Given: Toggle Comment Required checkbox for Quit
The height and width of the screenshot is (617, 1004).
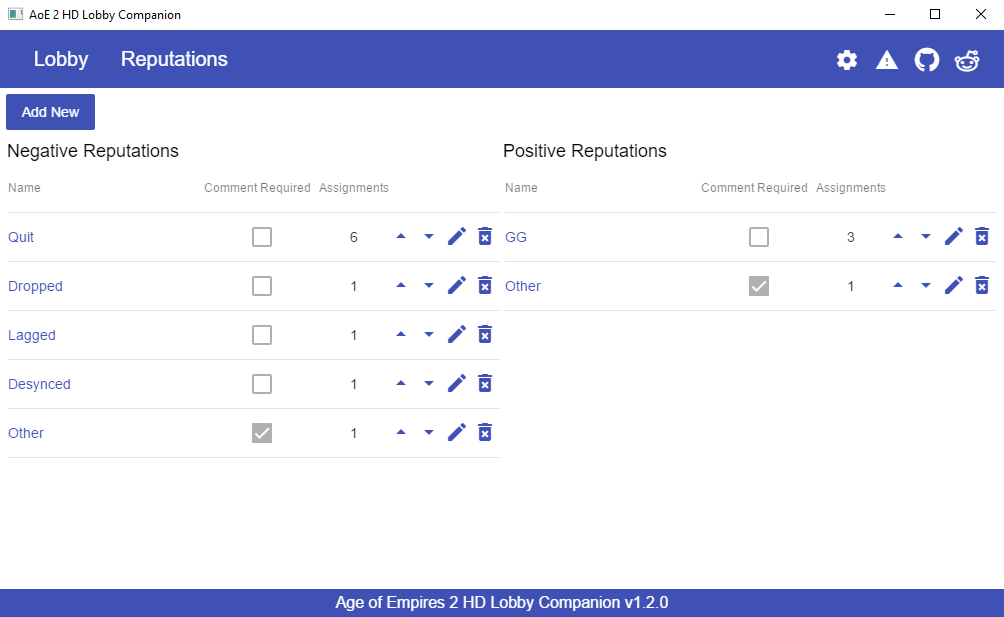Looking at the screenshot, I should click(x=262, y=237).
